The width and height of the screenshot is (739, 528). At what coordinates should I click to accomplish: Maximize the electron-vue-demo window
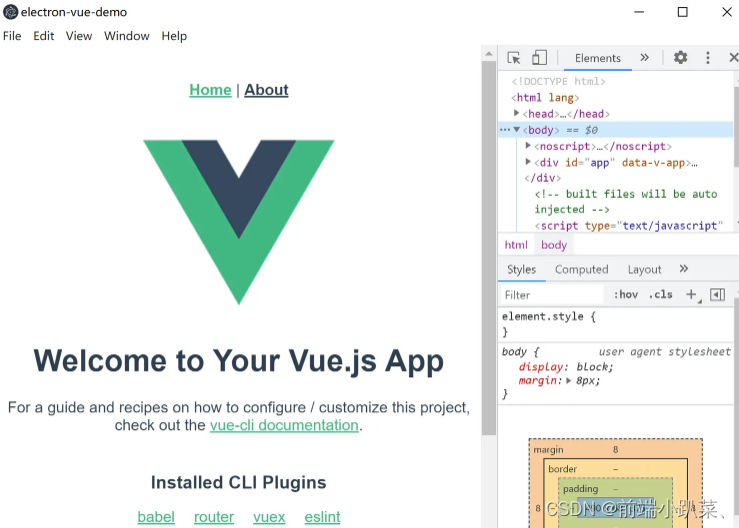(682, 12)
